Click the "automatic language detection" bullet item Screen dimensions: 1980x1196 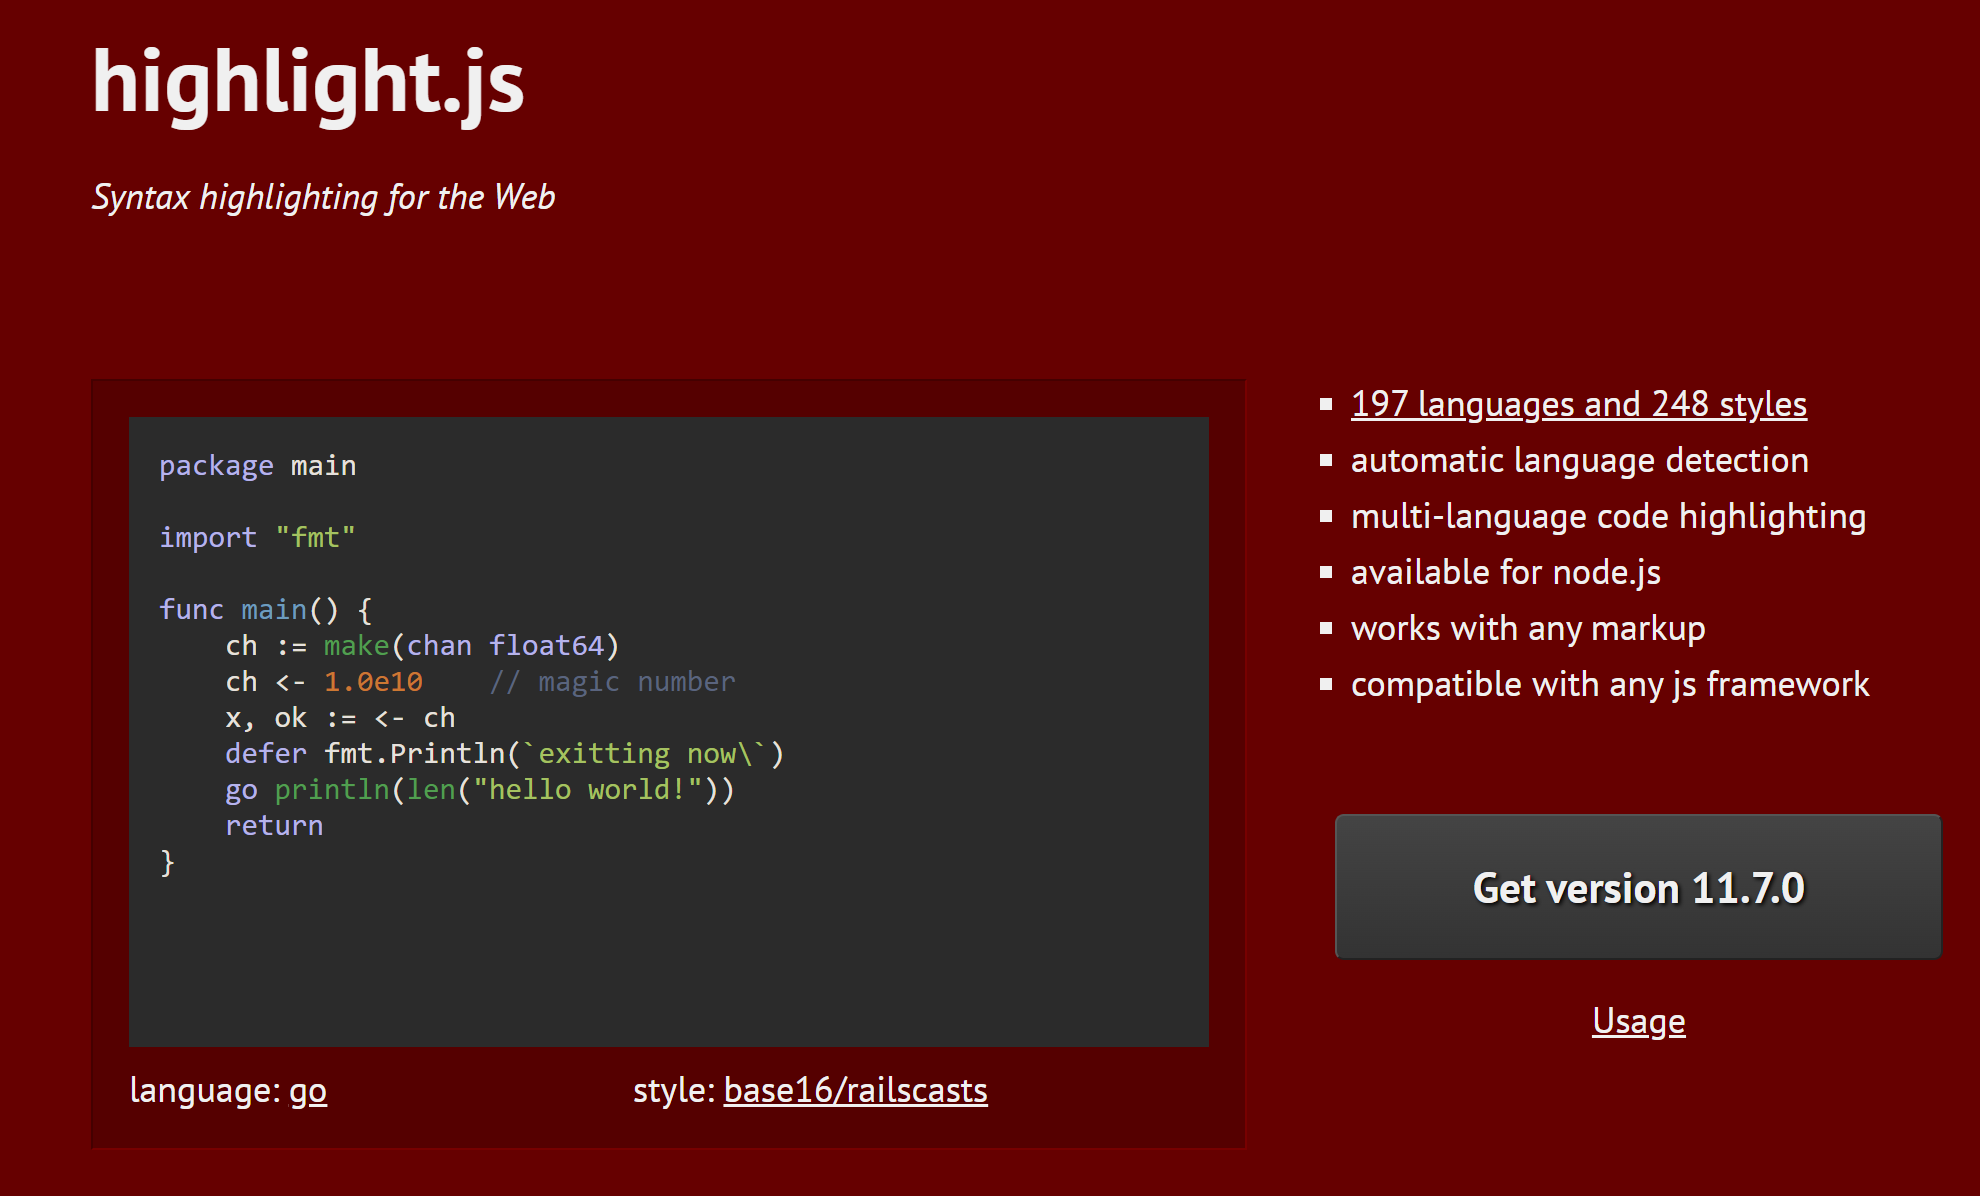tap(1579, 460)
